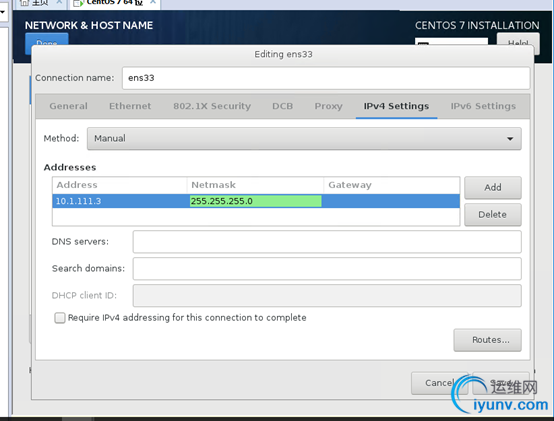Click the Netmask column header
Viewport: 554px width, 421px height.
[255, 185]
